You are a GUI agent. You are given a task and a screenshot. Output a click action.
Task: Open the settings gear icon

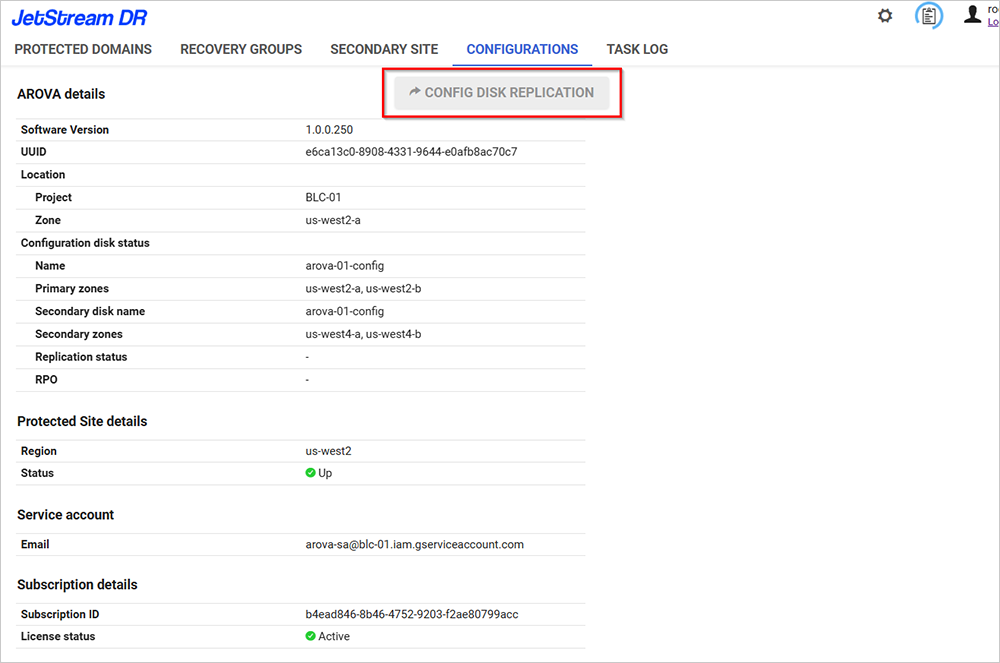coord(885,16)
